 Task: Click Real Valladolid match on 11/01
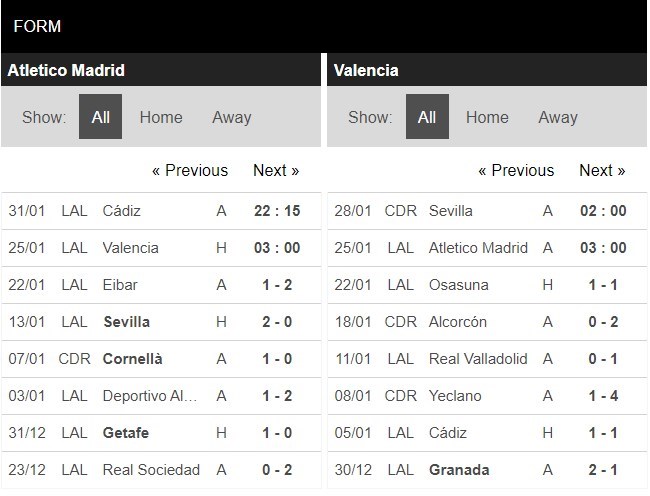coord(478,359)
